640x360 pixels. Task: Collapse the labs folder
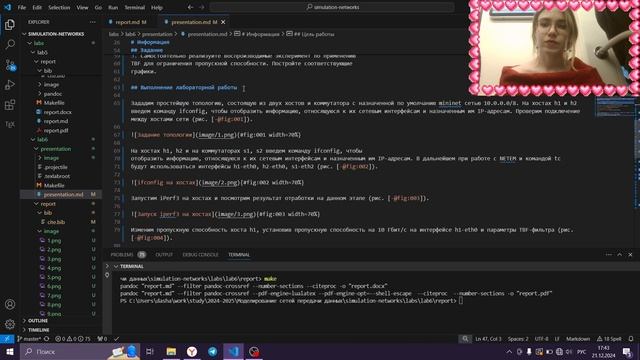[x=39, y=43]
